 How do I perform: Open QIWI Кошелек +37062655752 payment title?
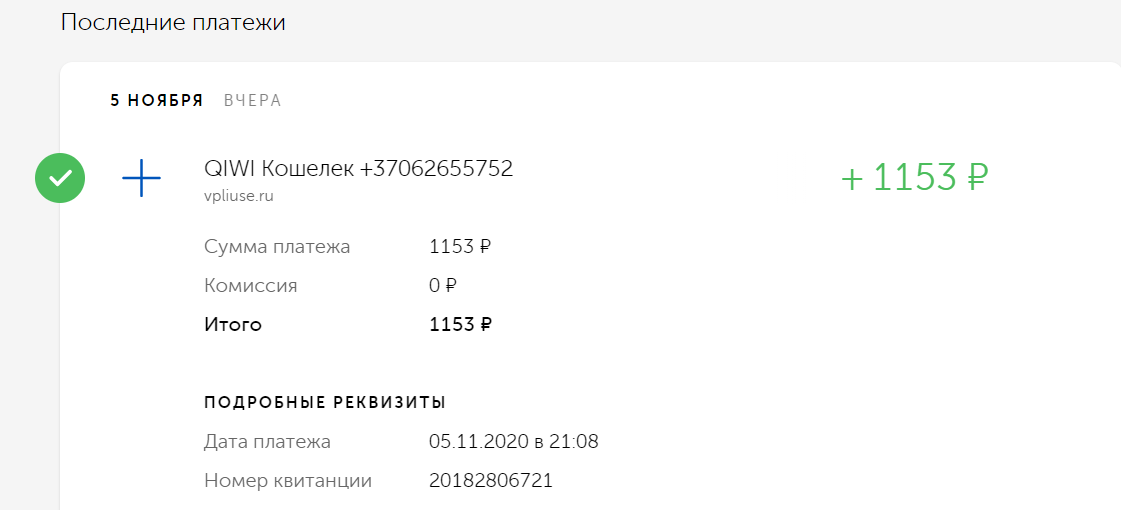[359, 169]
